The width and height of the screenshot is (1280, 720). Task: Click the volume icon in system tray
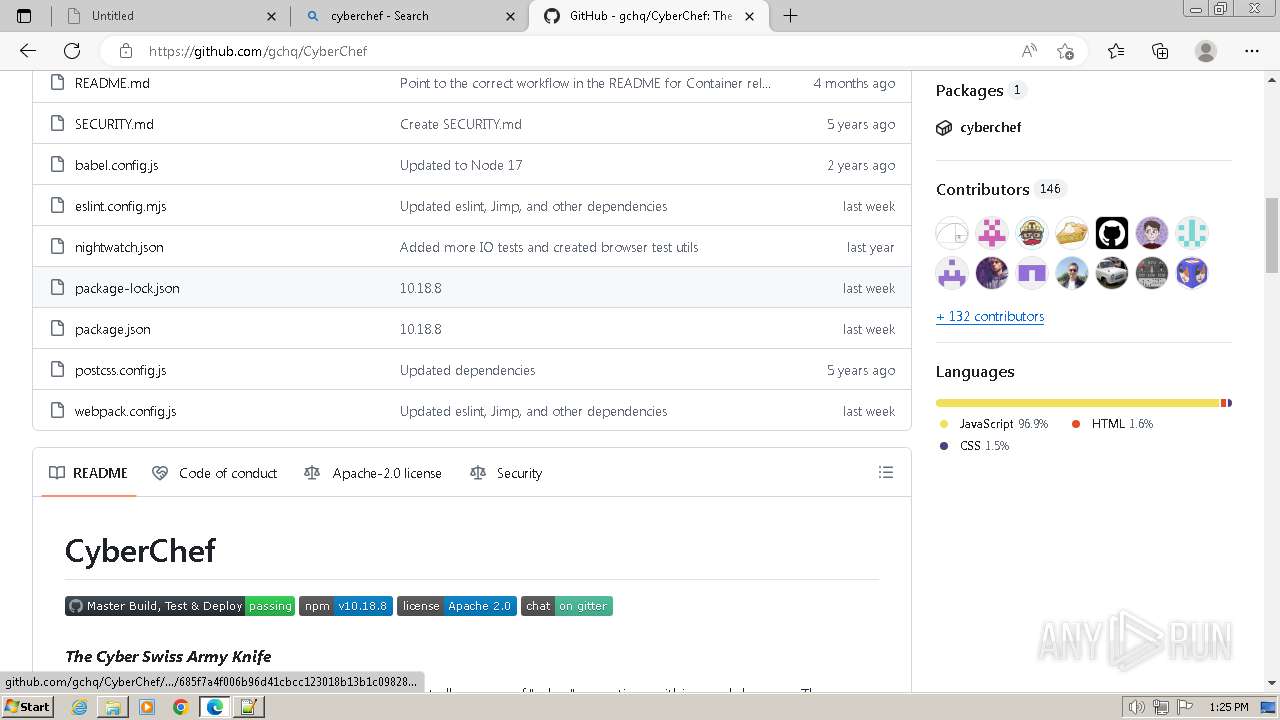pos(1137,707)
